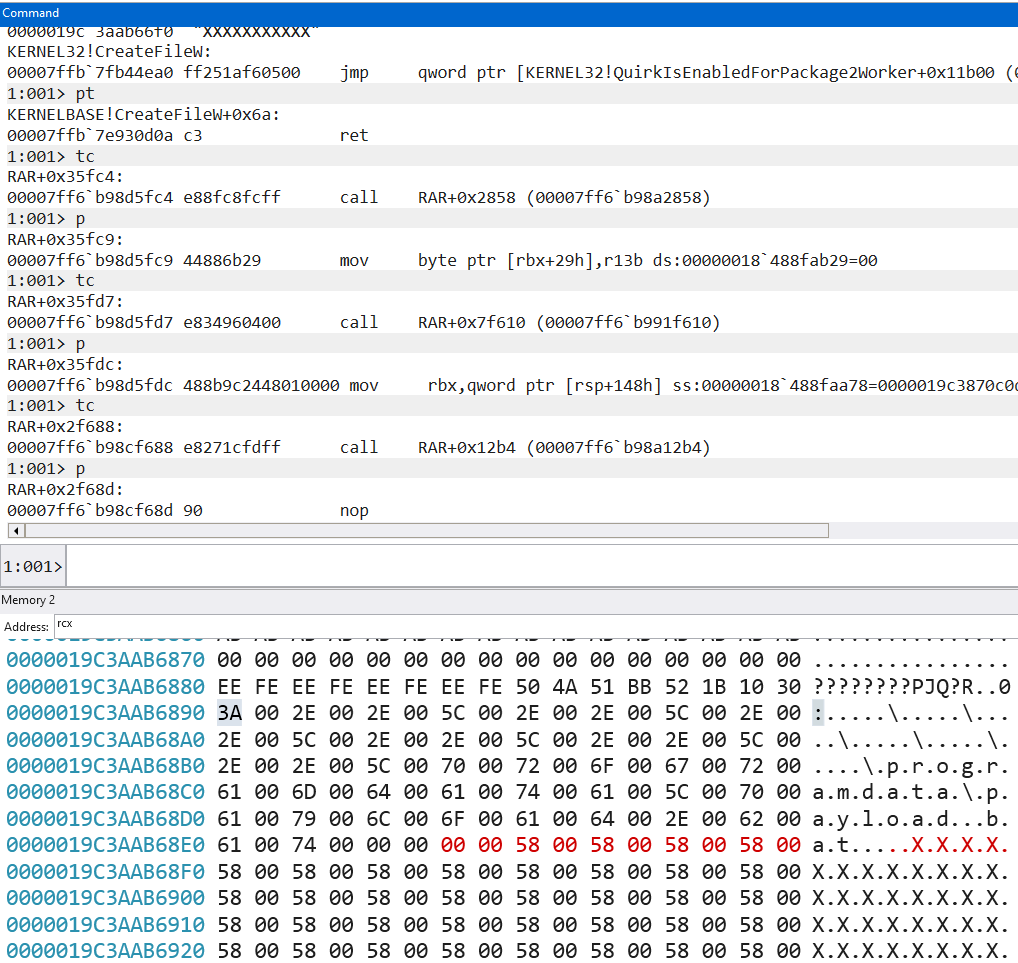Click memory address 0000019C3AAB6890
Image resolution: width=1018 pixels, height=963 pixels.
tap(105, 713)
